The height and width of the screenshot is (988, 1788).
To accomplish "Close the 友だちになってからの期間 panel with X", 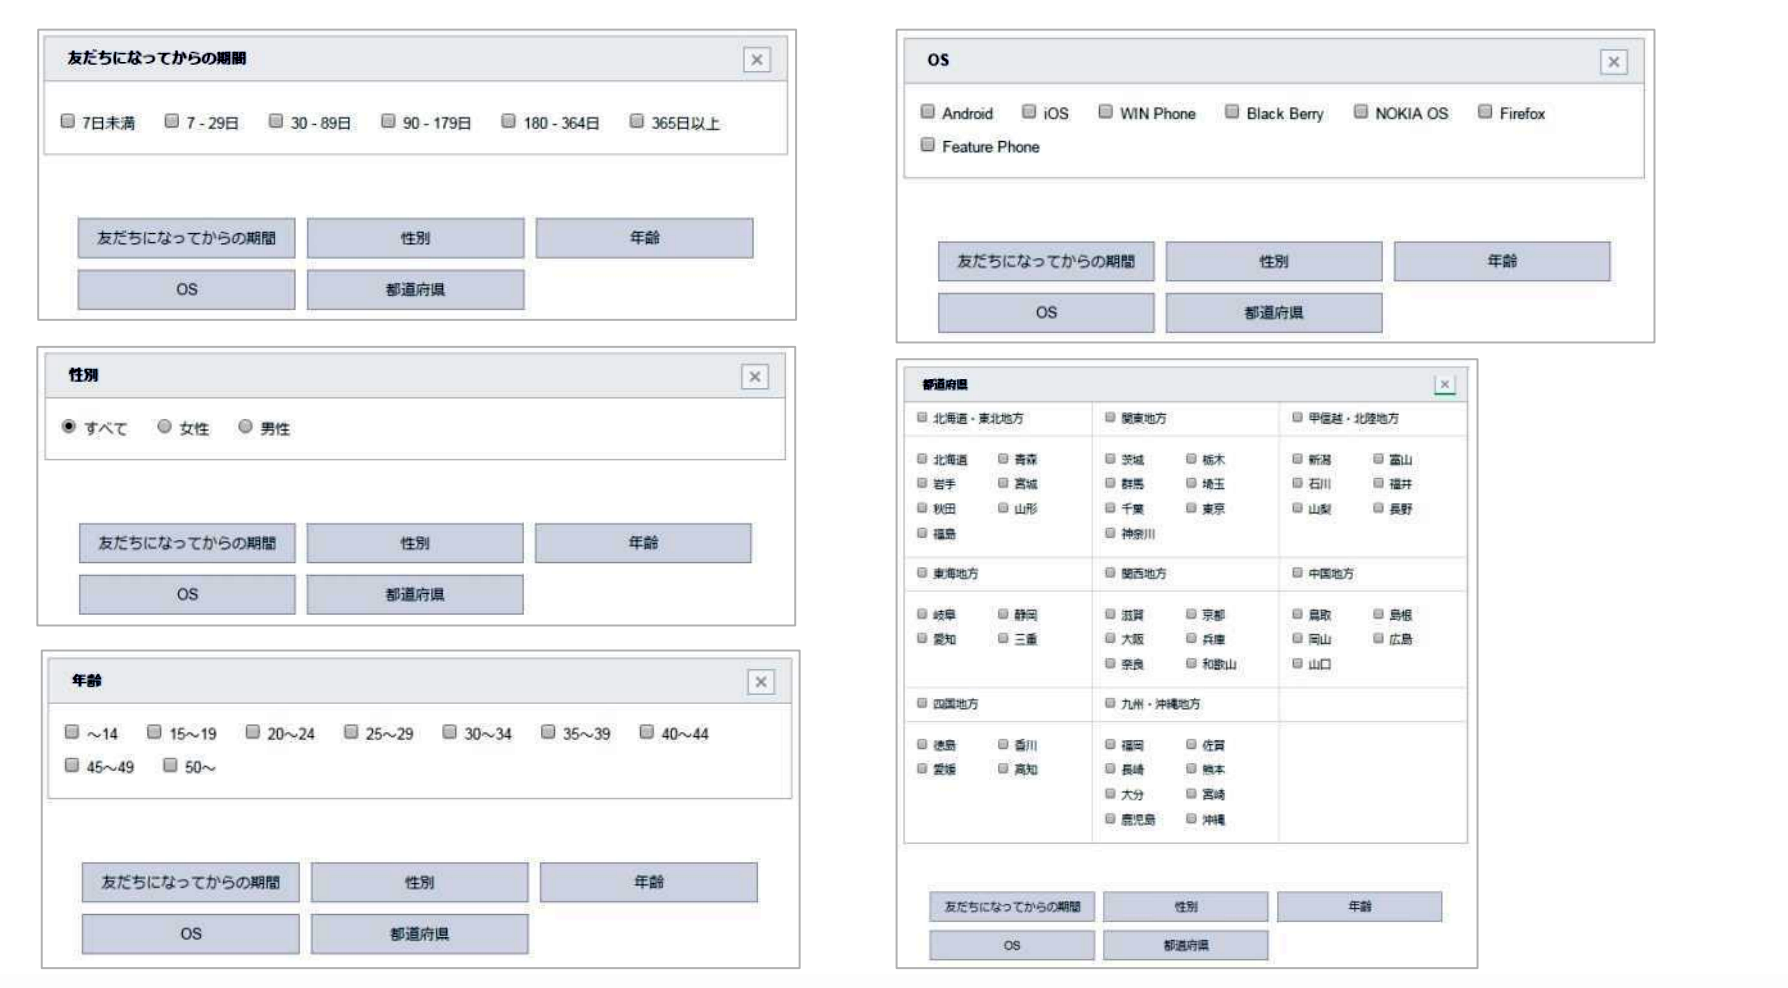I will pyautogui.click(x=757, y=60).
